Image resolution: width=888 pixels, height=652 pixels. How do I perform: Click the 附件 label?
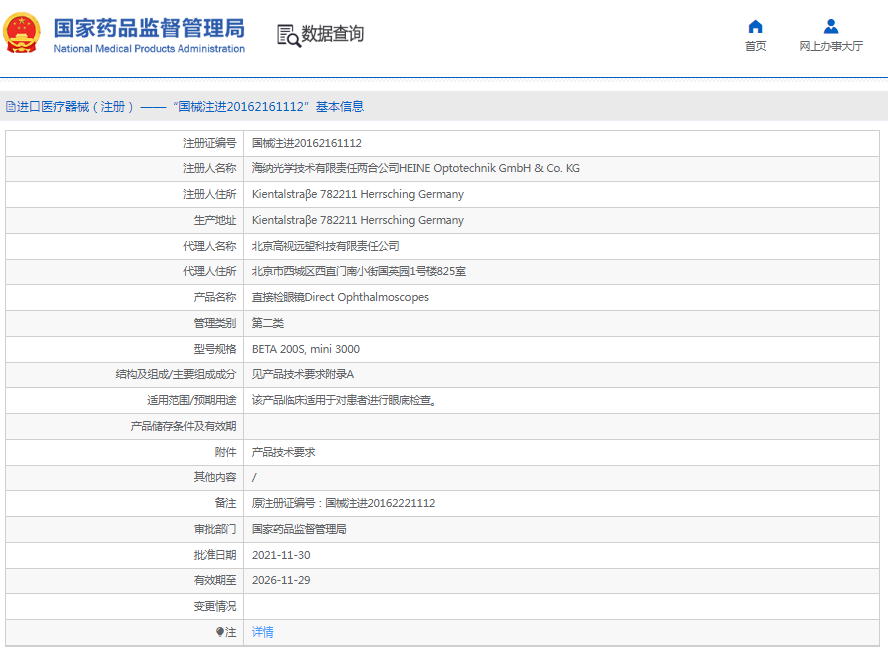click(x=225, y=453)
